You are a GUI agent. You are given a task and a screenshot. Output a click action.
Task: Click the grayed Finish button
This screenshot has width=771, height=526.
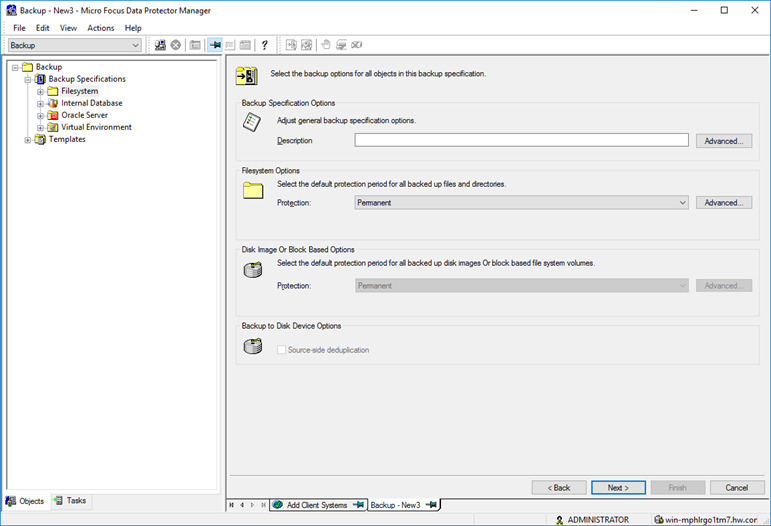pyautogui.click(x=678, y=488)
